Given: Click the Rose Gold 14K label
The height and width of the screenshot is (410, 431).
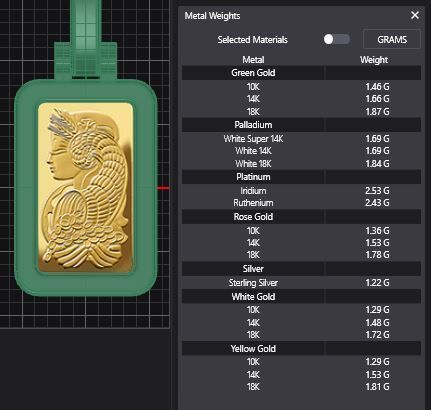Looking at the screenshot, I should [x=253, y=243].
